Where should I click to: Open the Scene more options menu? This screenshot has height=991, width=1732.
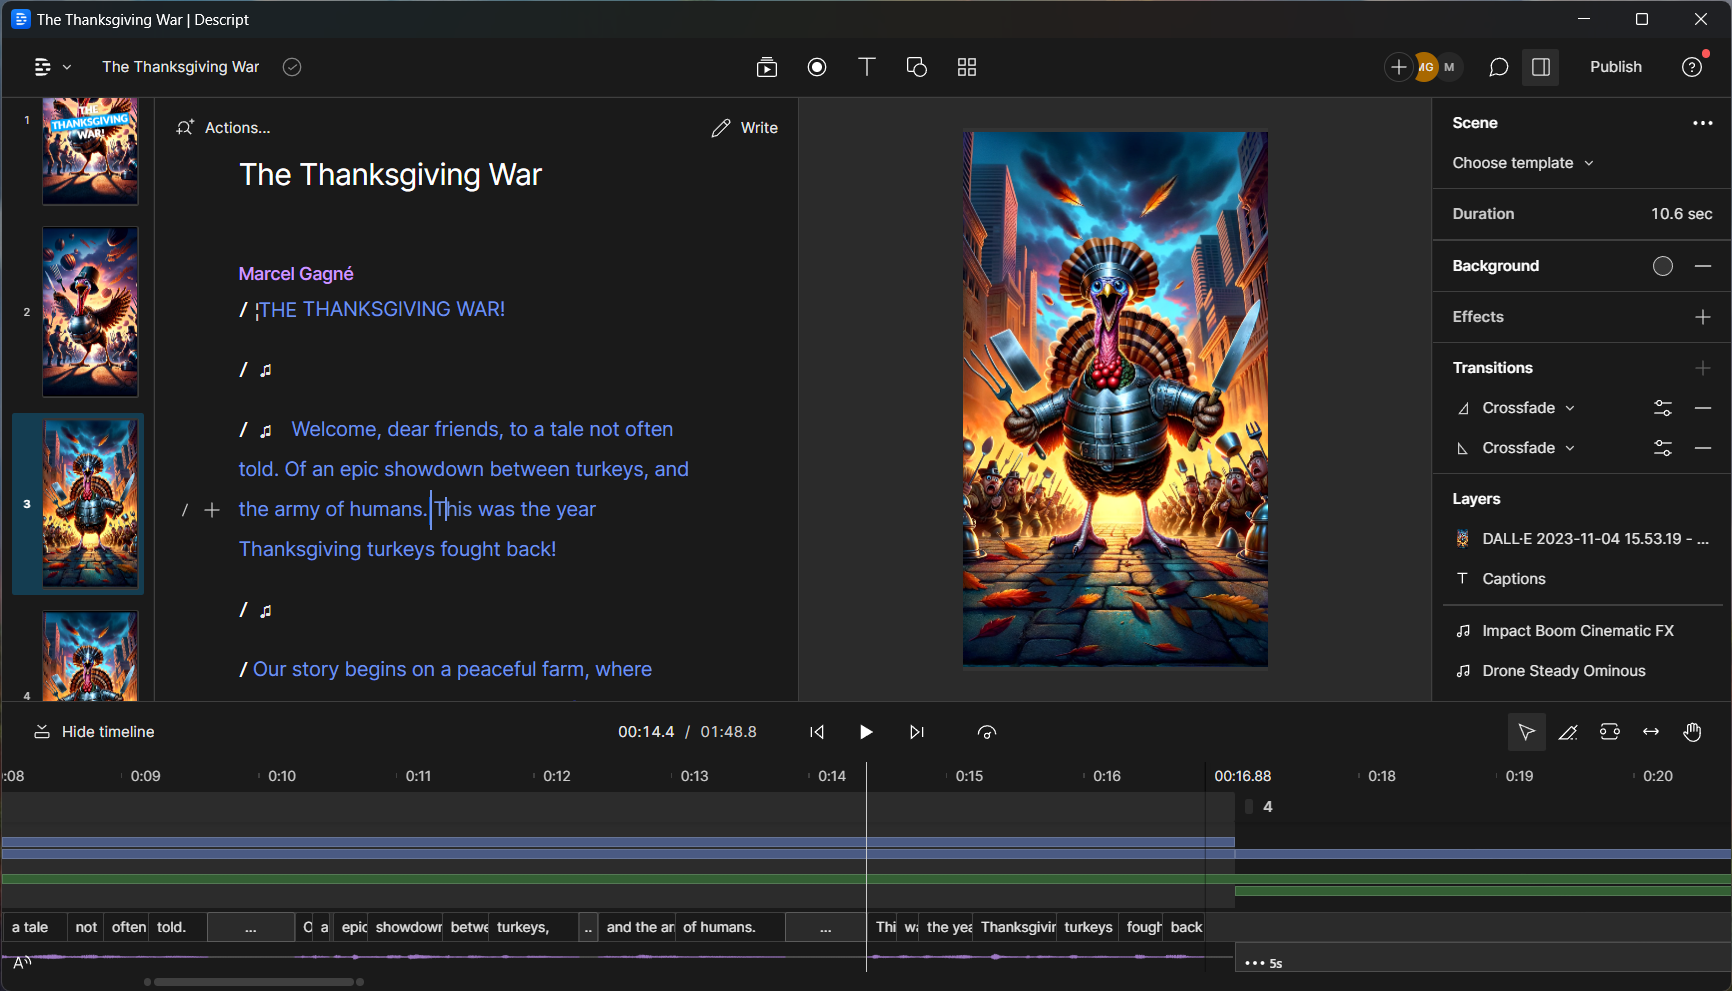(1702, 123)
